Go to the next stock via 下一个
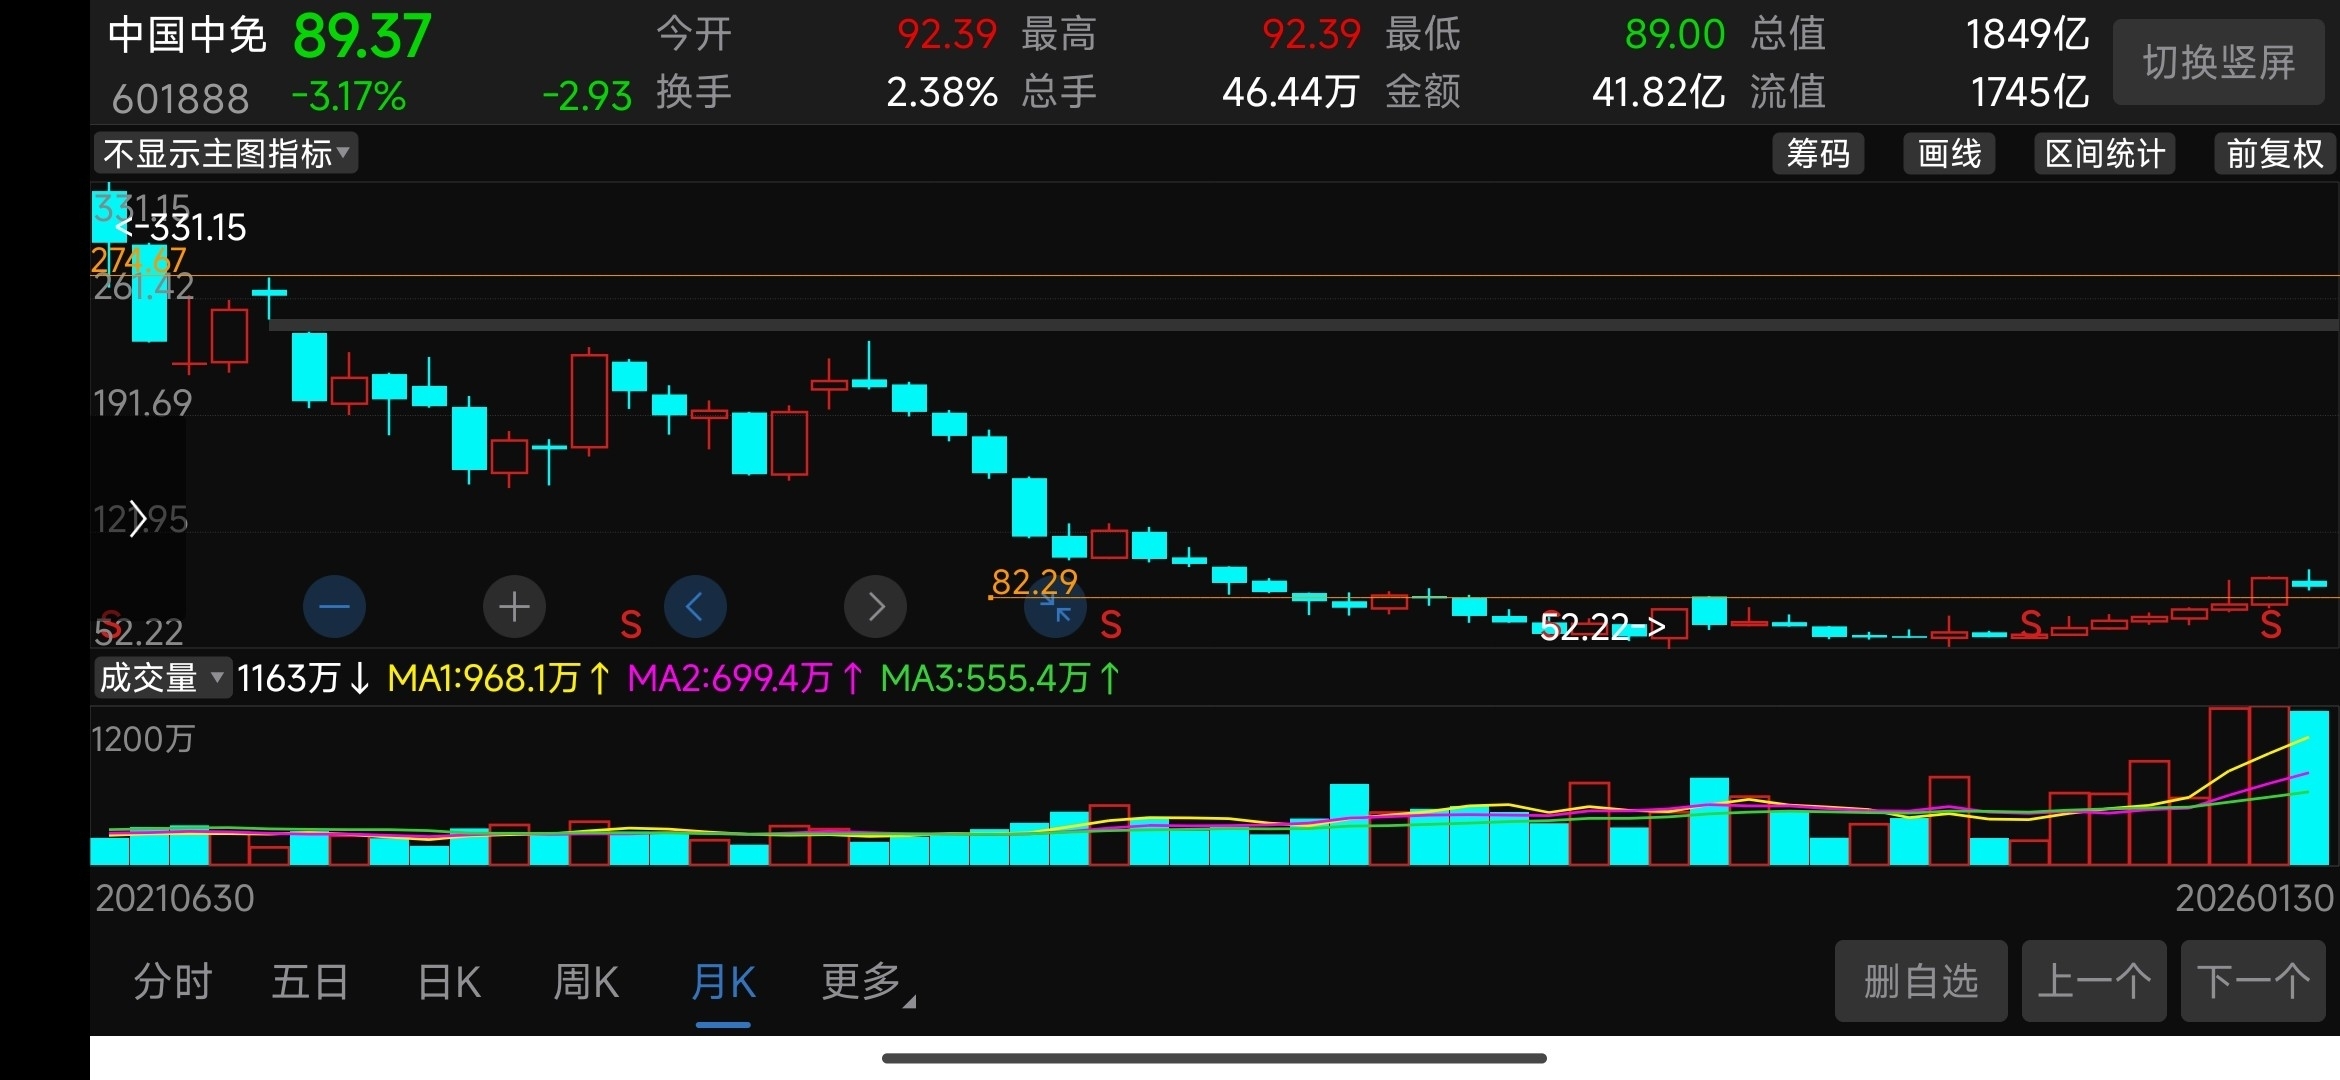Image resolution: width=2340 pixels, height=1080 pixels. tap(2252, 981)
